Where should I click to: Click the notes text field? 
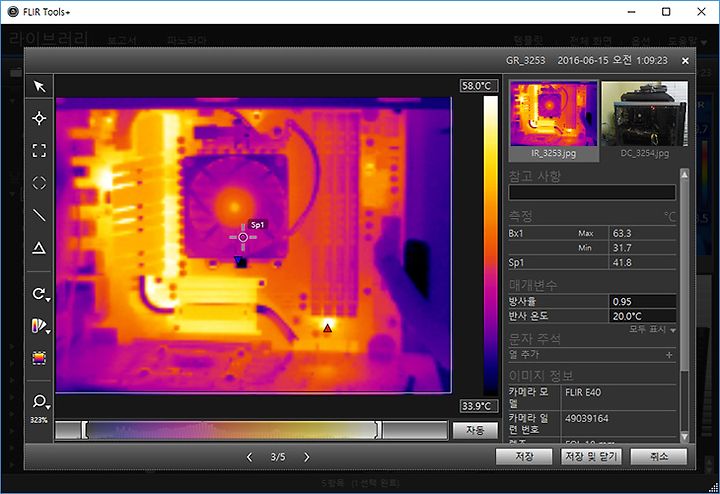[x=592, y=192]
